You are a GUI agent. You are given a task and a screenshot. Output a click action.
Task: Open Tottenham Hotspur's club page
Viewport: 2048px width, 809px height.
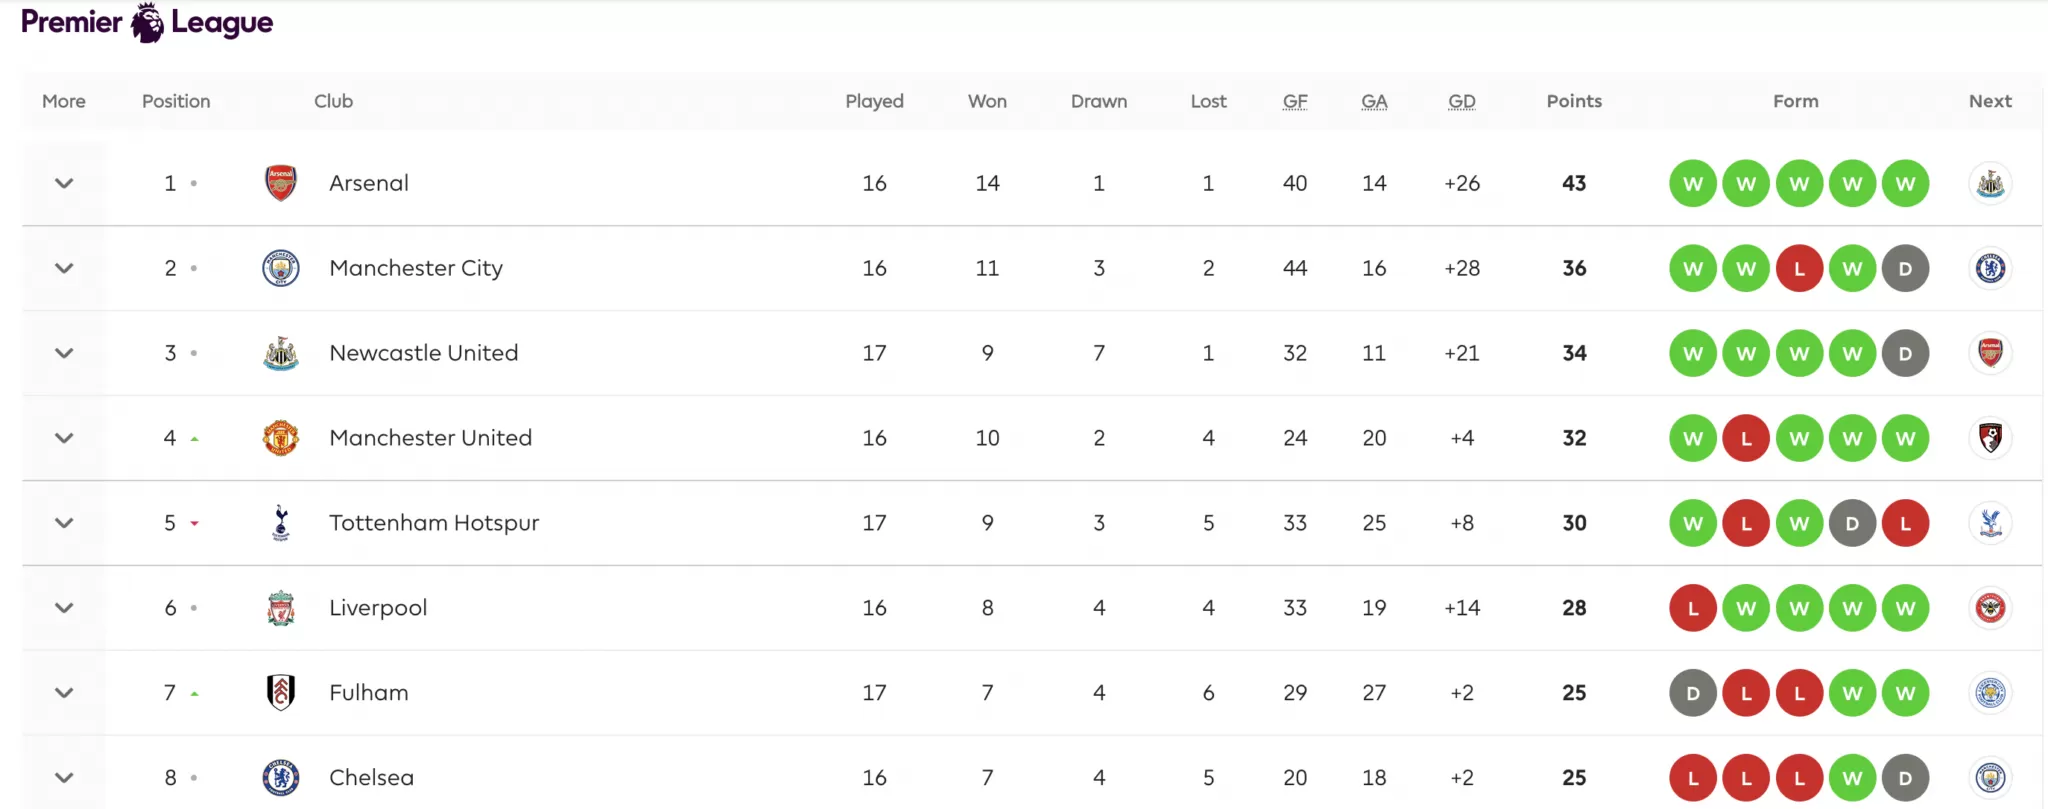coord(433,523)
